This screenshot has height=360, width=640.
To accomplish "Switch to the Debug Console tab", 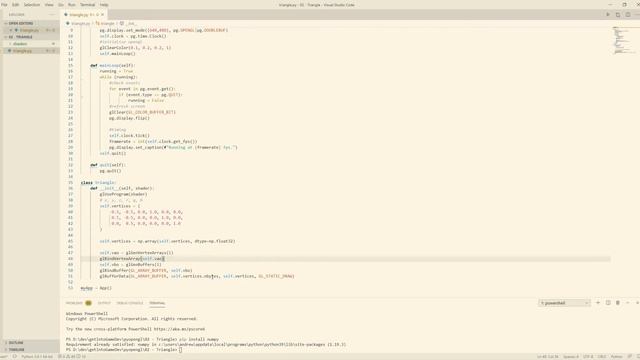I will [x=130, y=303].
